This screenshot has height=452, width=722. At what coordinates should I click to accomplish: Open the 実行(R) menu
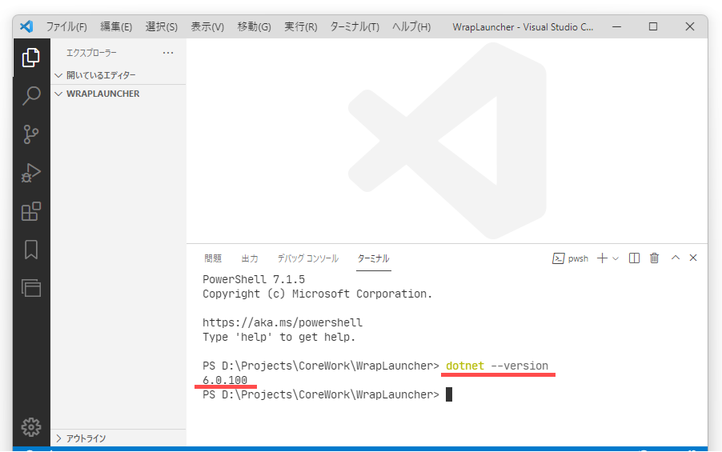(301, 27)
